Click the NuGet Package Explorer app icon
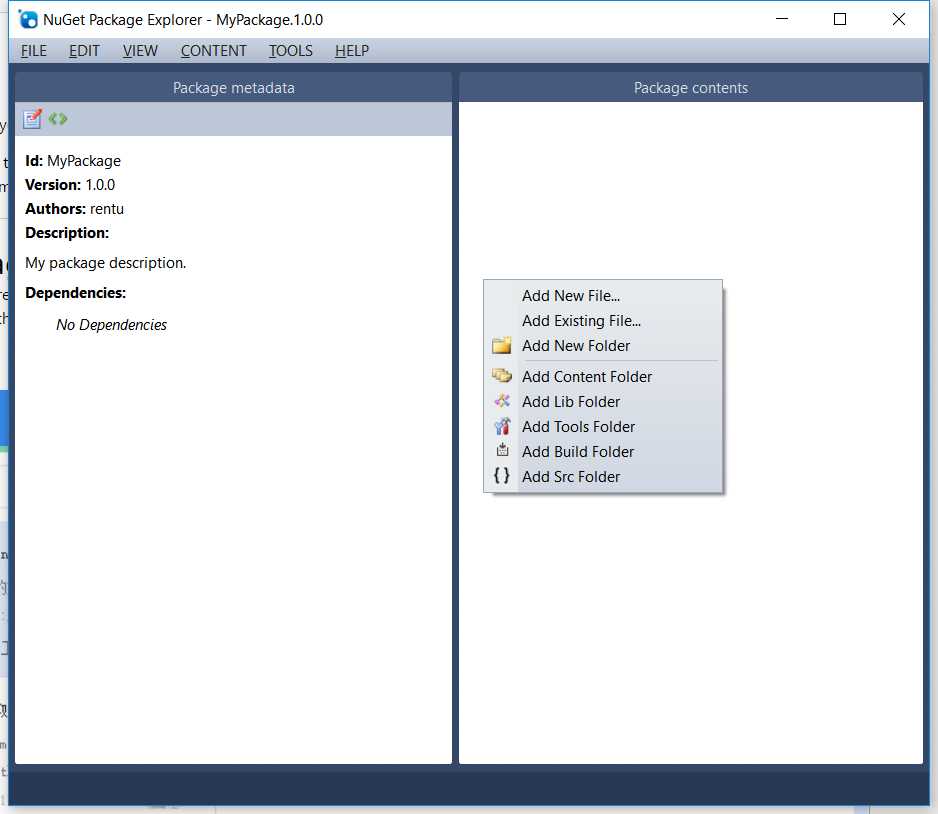 click(28, 19)
